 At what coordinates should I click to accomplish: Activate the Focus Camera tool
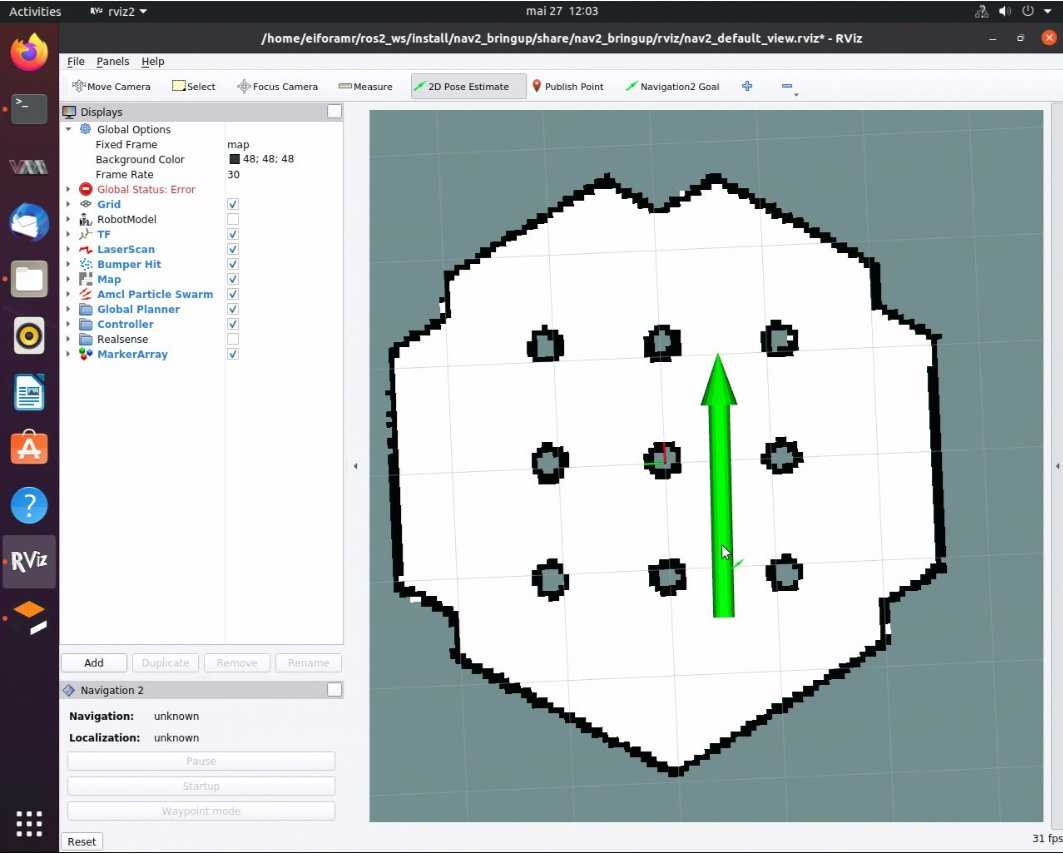[x=277, y=86]
